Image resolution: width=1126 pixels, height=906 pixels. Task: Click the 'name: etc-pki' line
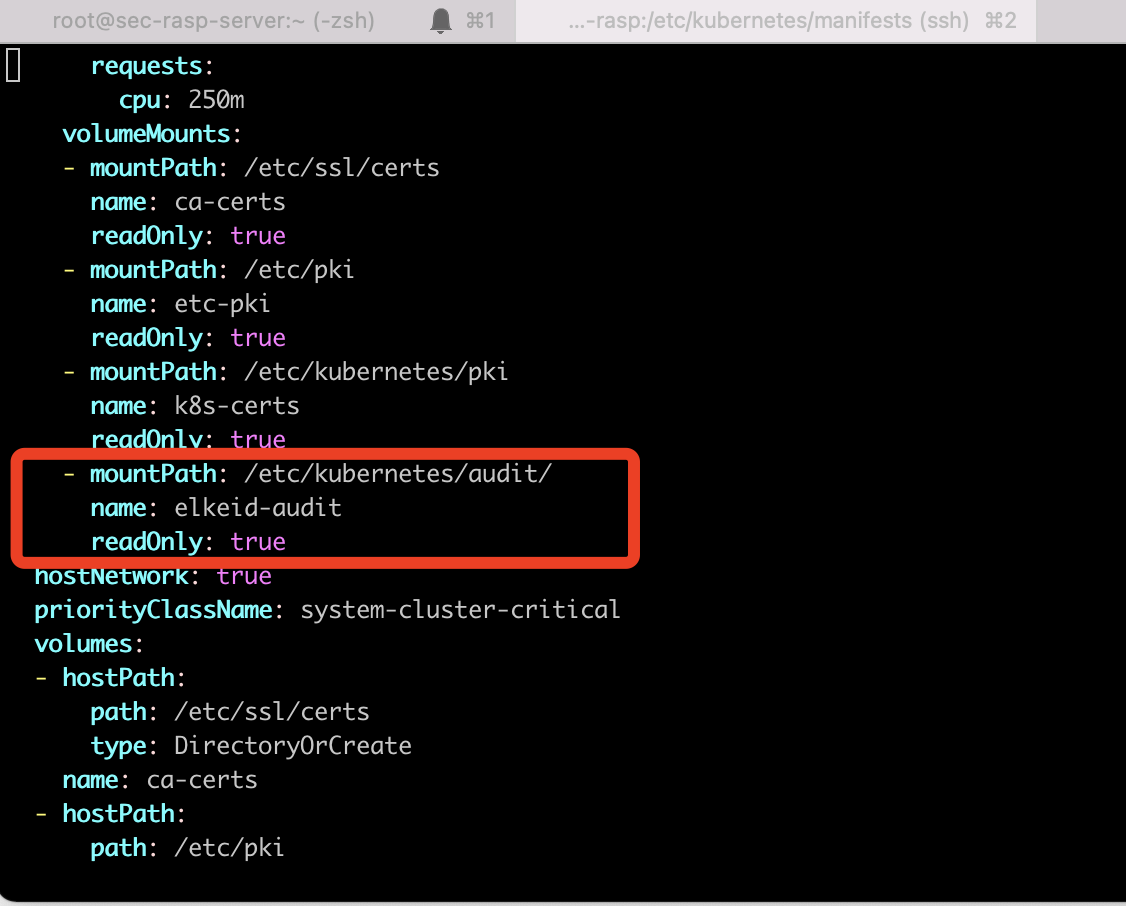click(180, 304)
